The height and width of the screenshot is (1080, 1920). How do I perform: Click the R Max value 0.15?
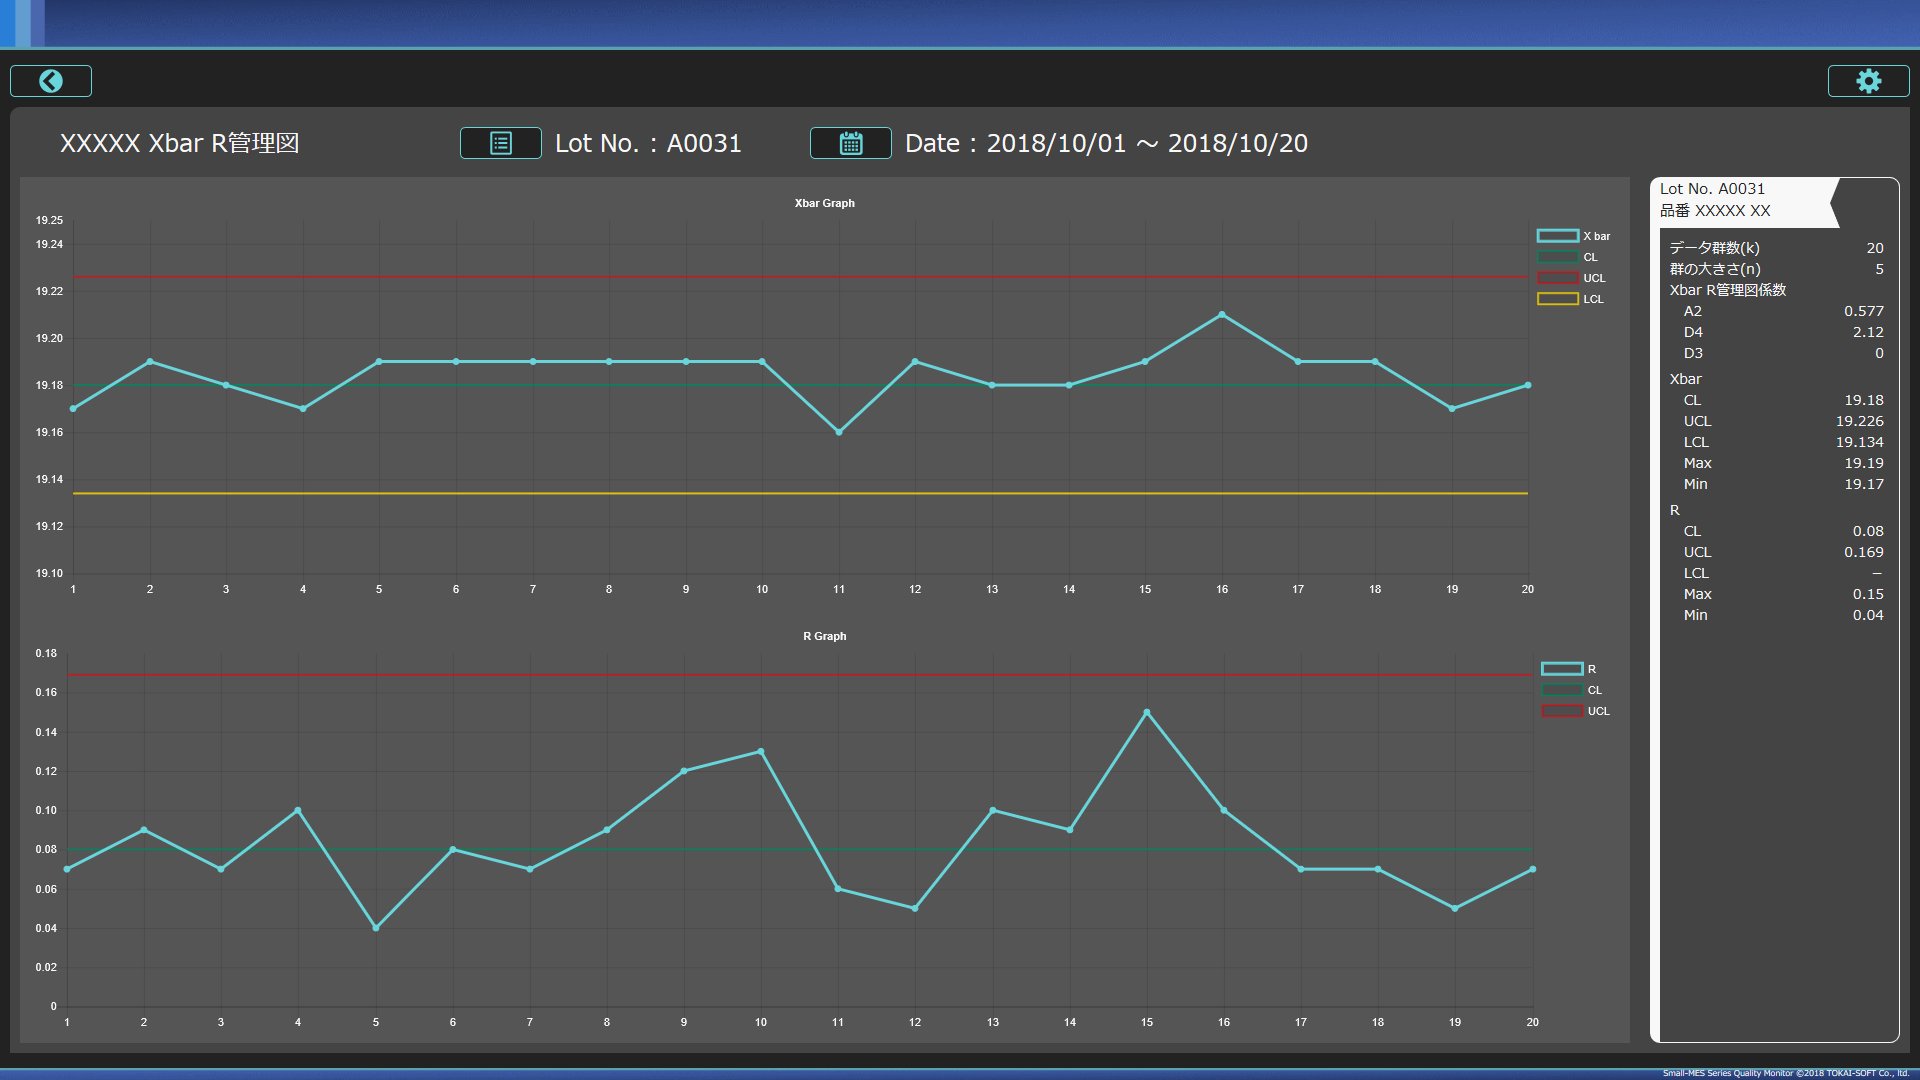[1868, 594]
